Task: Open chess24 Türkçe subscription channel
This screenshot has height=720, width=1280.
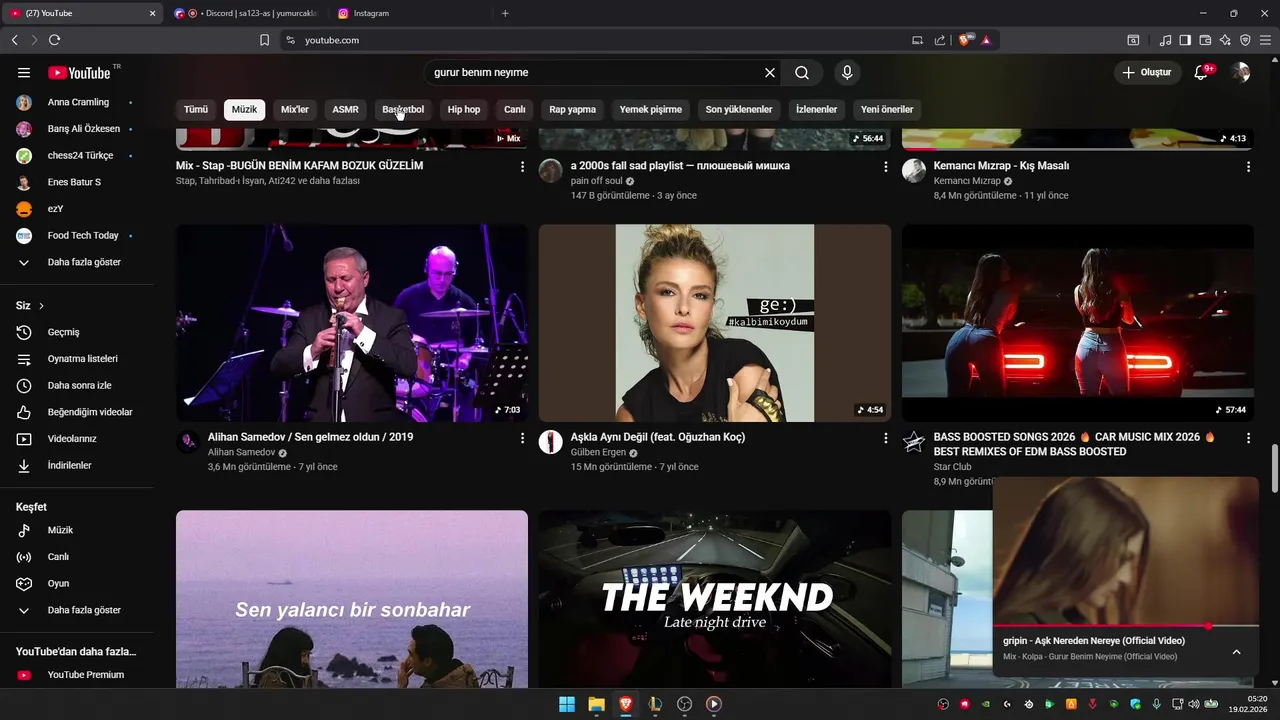Action: click(x=78, y=155)
